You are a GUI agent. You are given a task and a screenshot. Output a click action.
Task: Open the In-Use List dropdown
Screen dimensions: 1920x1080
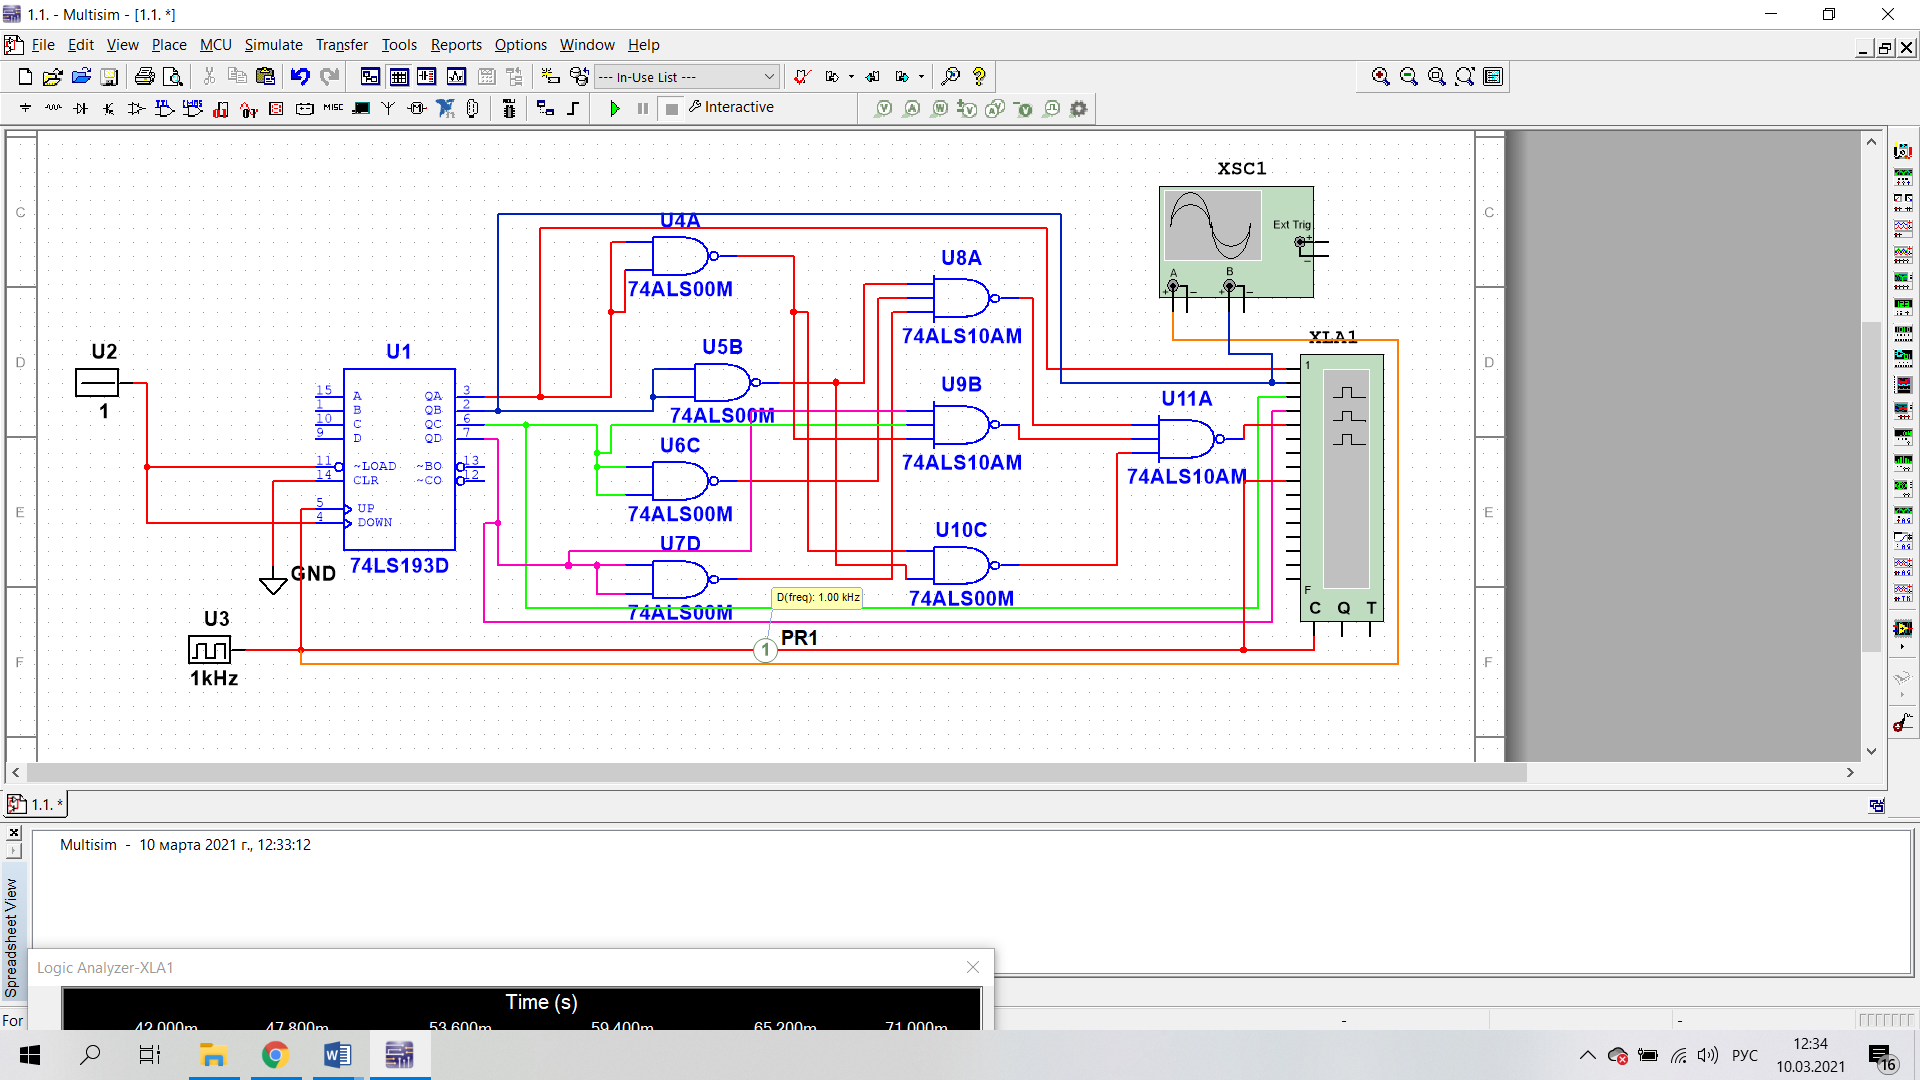pos(686,77)
